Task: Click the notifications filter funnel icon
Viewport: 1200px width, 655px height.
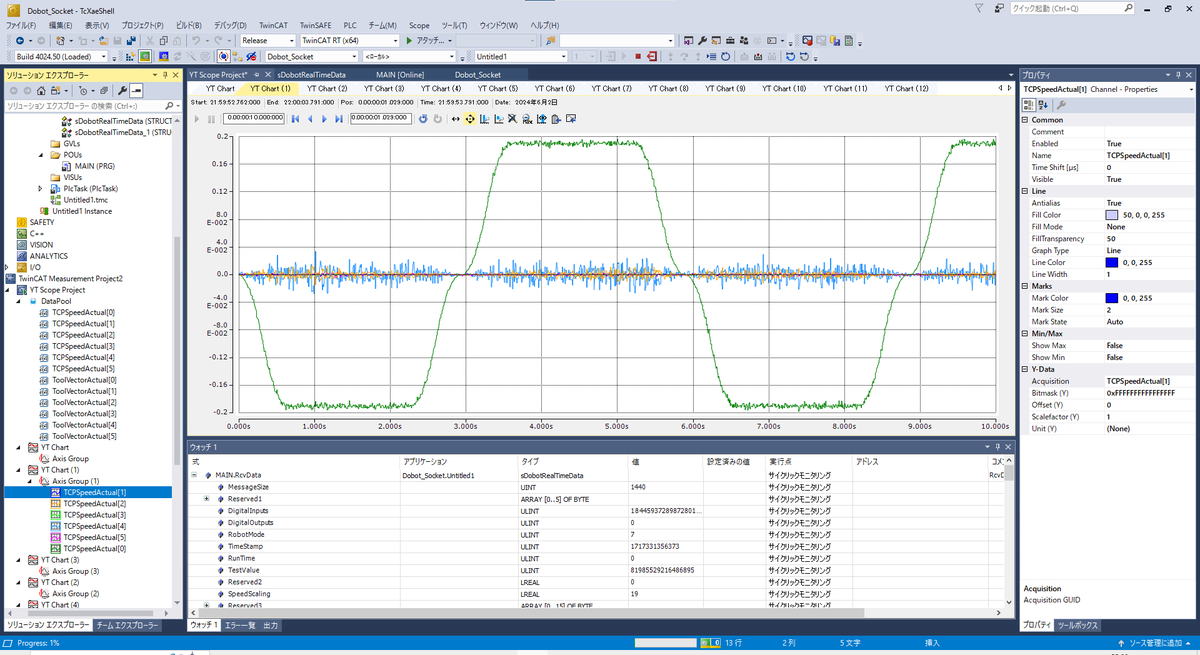Action: 979,8
